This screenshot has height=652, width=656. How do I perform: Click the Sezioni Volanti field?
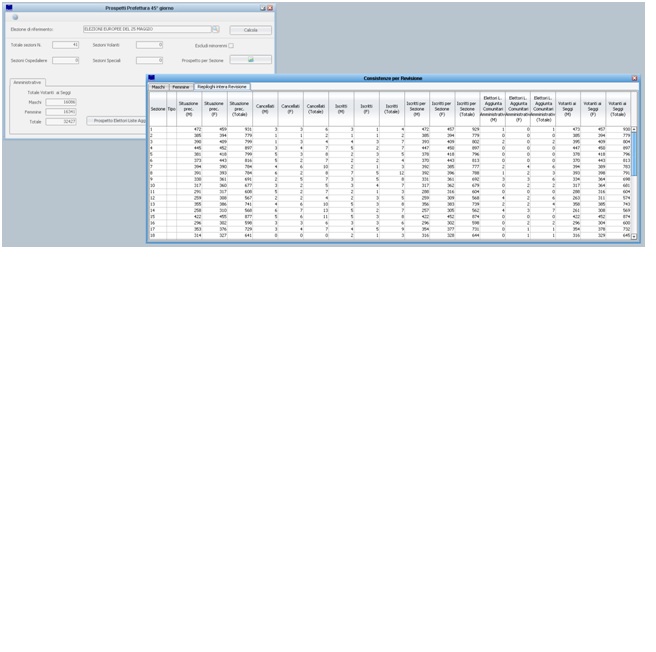coord(149,45)
